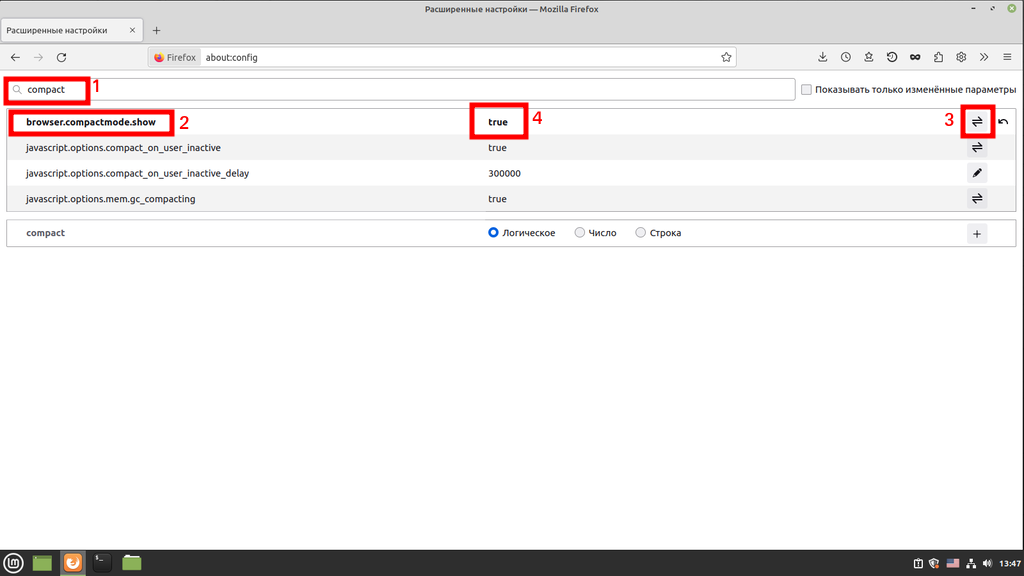This screenshot has height=576, width=1024.
Task: Add the new compact preference with plus
Action: click(977, 233)
